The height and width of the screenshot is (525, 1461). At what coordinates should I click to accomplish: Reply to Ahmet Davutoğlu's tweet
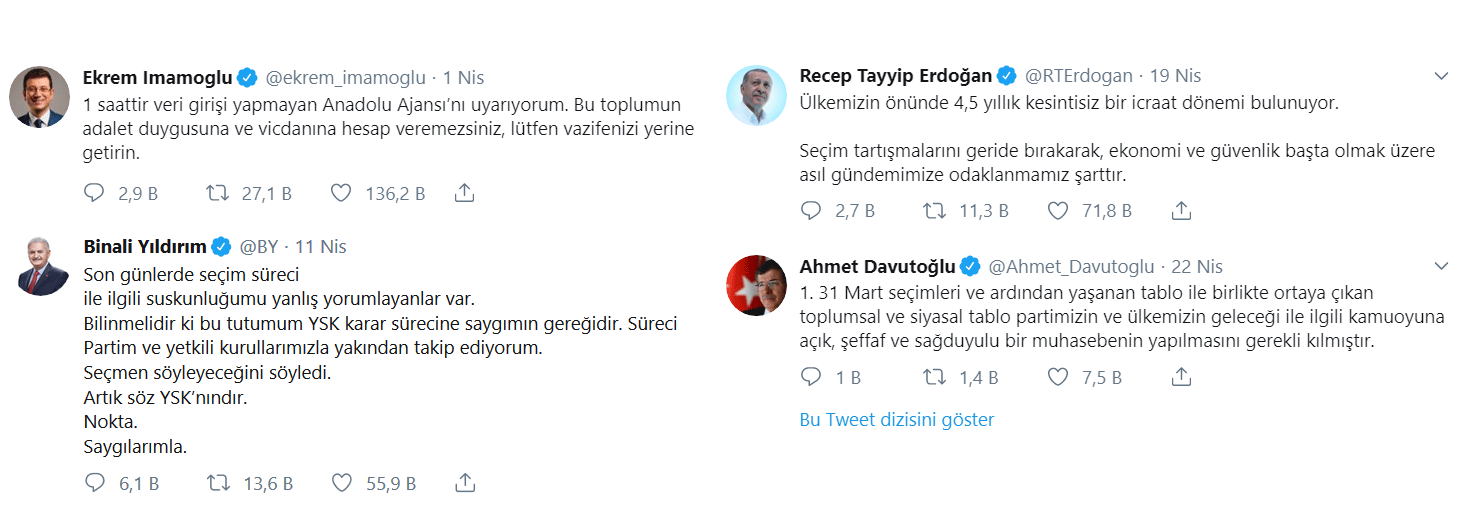click(x=811, y=377)
